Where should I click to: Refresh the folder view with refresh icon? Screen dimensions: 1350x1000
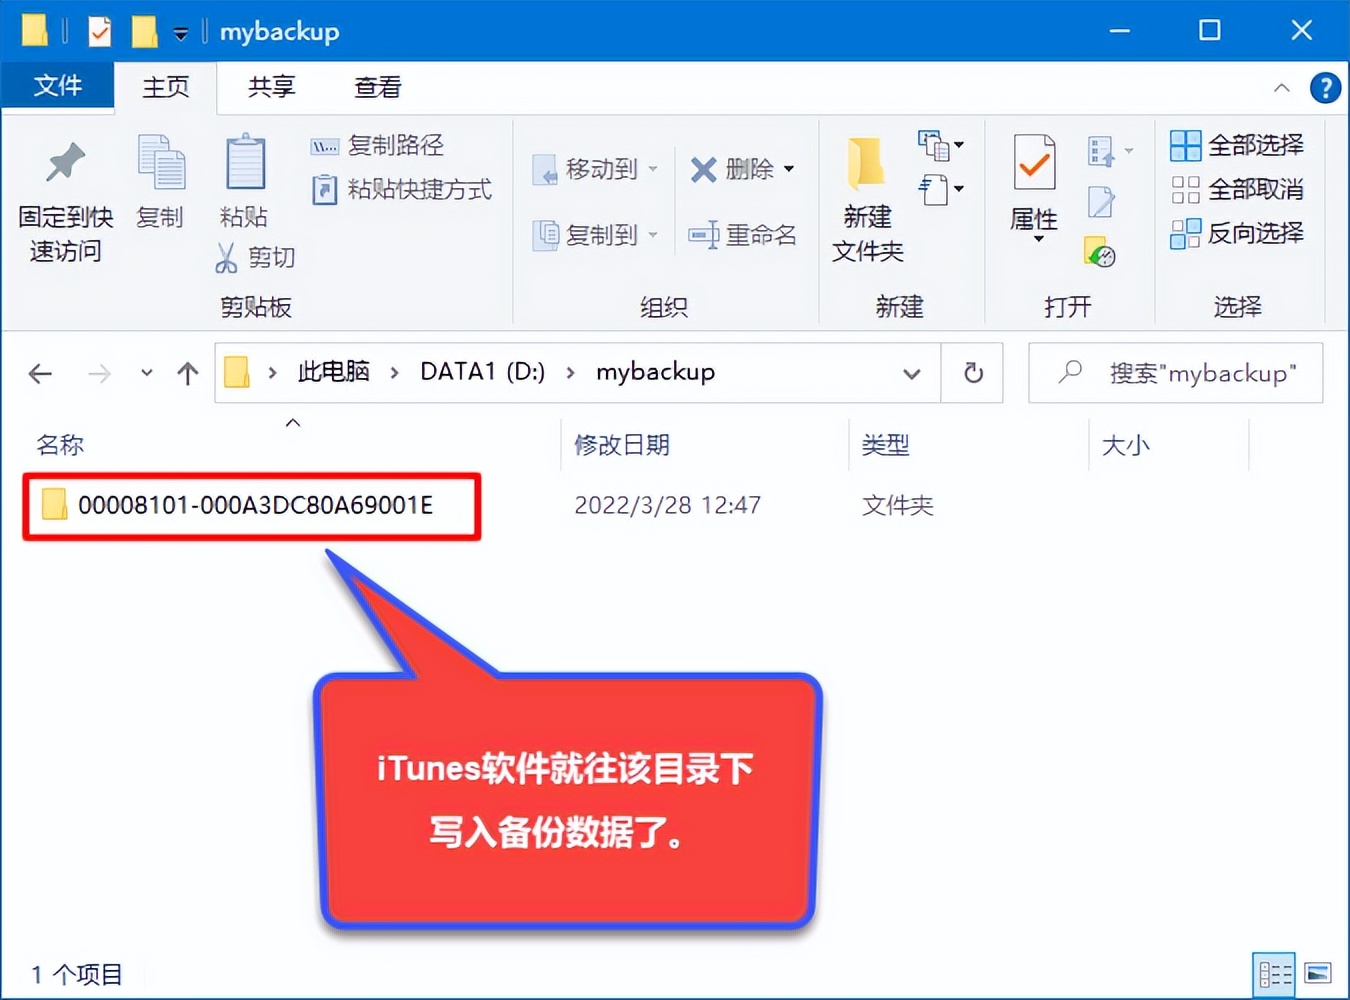(971, 373)
